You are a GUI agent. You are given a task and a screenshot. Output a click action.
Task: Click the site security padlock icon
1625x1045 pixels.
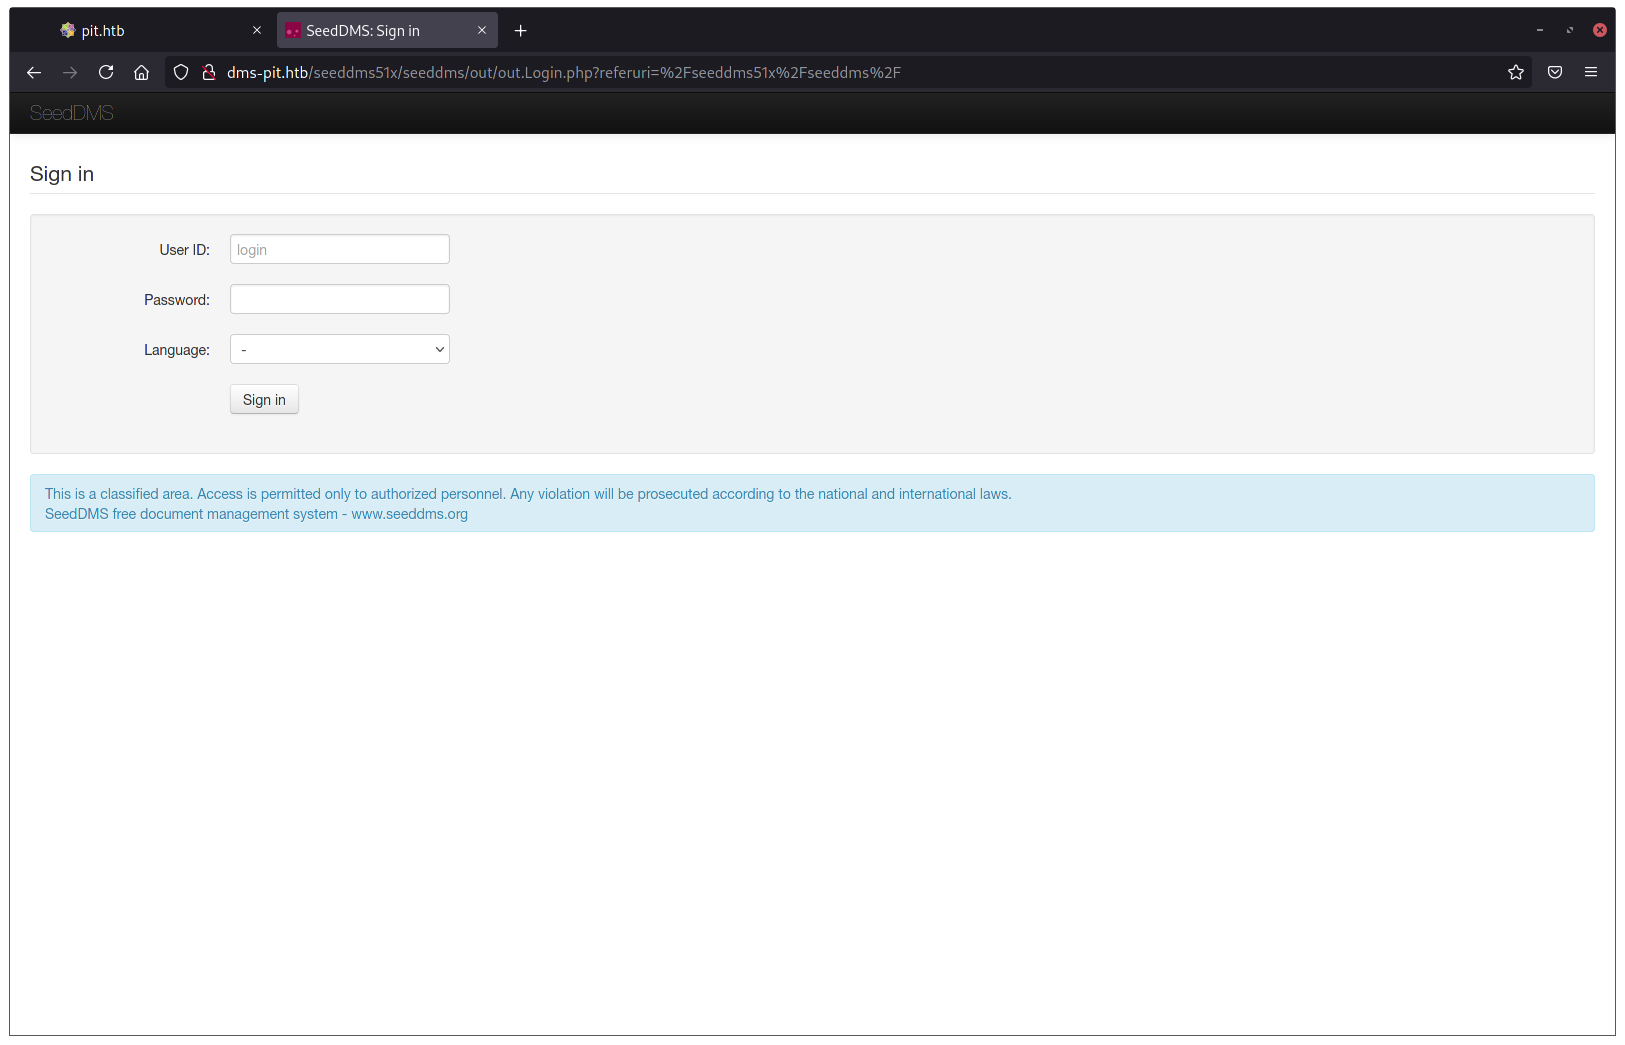pyautogui.click(x=209, y=72)
